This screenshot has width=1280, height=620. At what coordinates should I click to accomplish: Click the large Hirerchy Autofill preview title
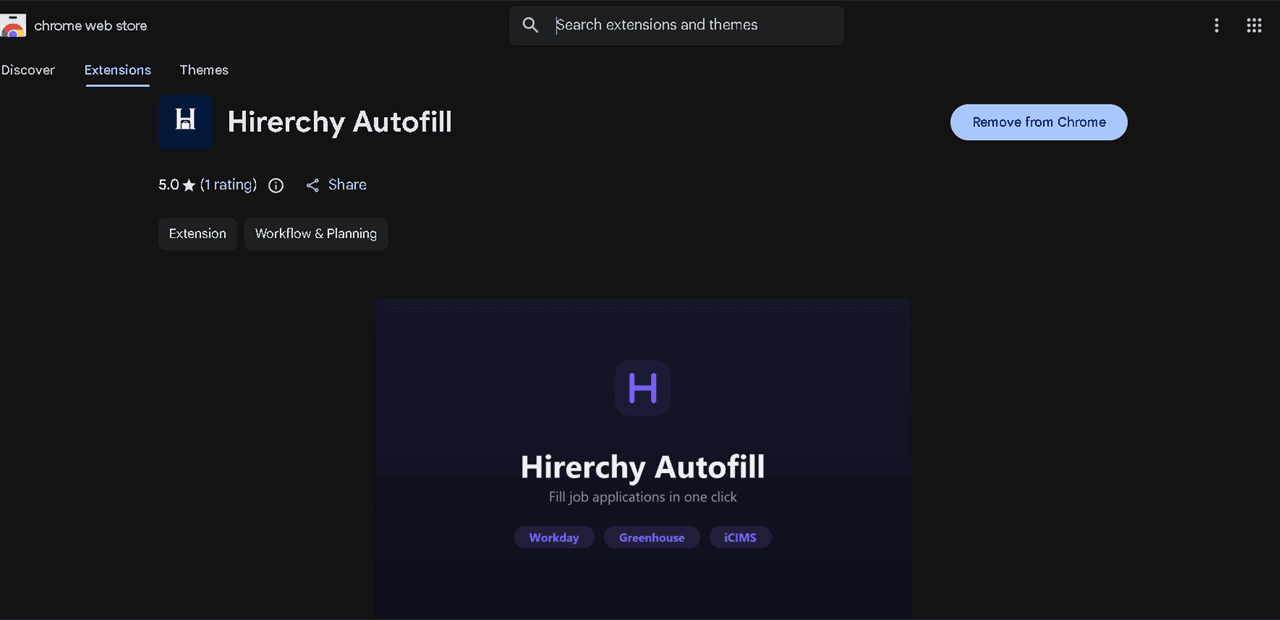[643, 467]
